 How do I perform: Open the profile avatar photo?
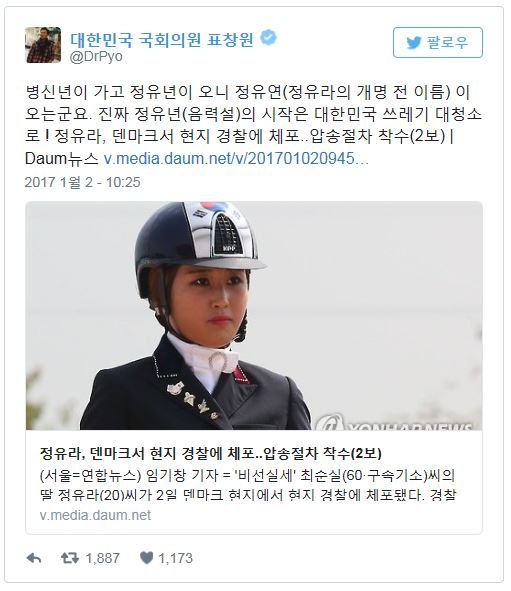(x=43, y=45)
